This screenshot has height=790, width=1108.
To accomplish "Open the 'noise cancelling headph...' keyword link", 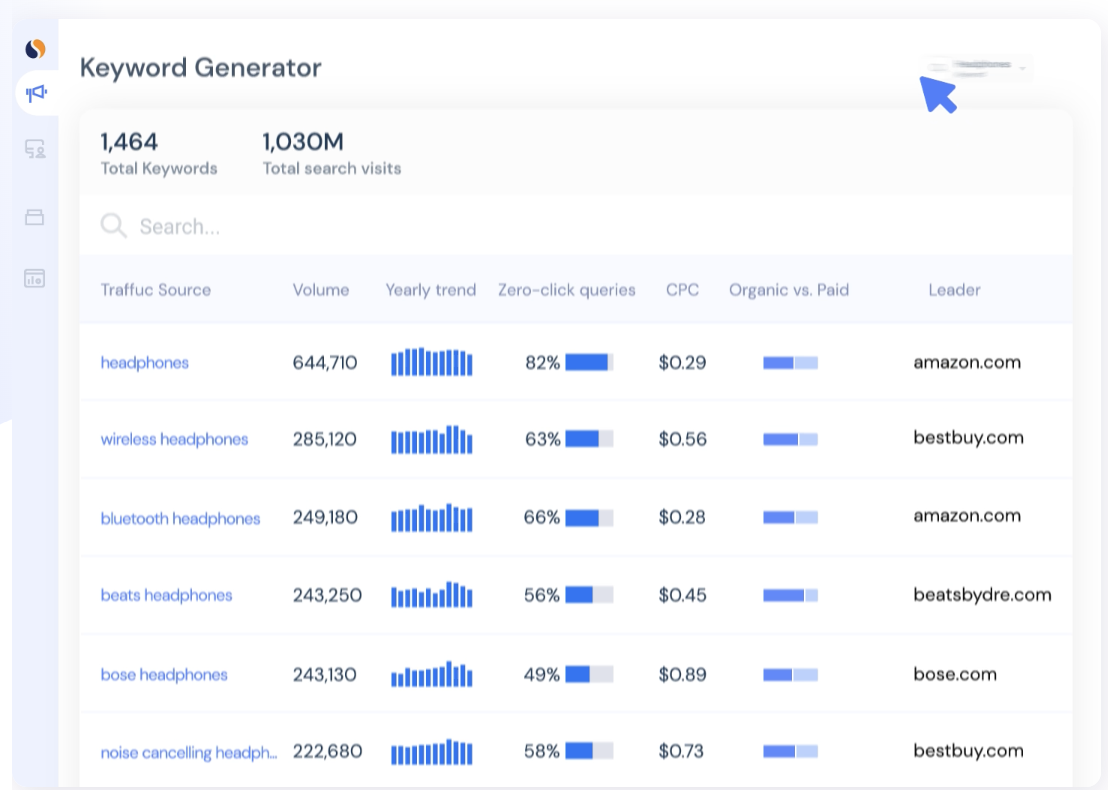I will (x=189, y=752).
